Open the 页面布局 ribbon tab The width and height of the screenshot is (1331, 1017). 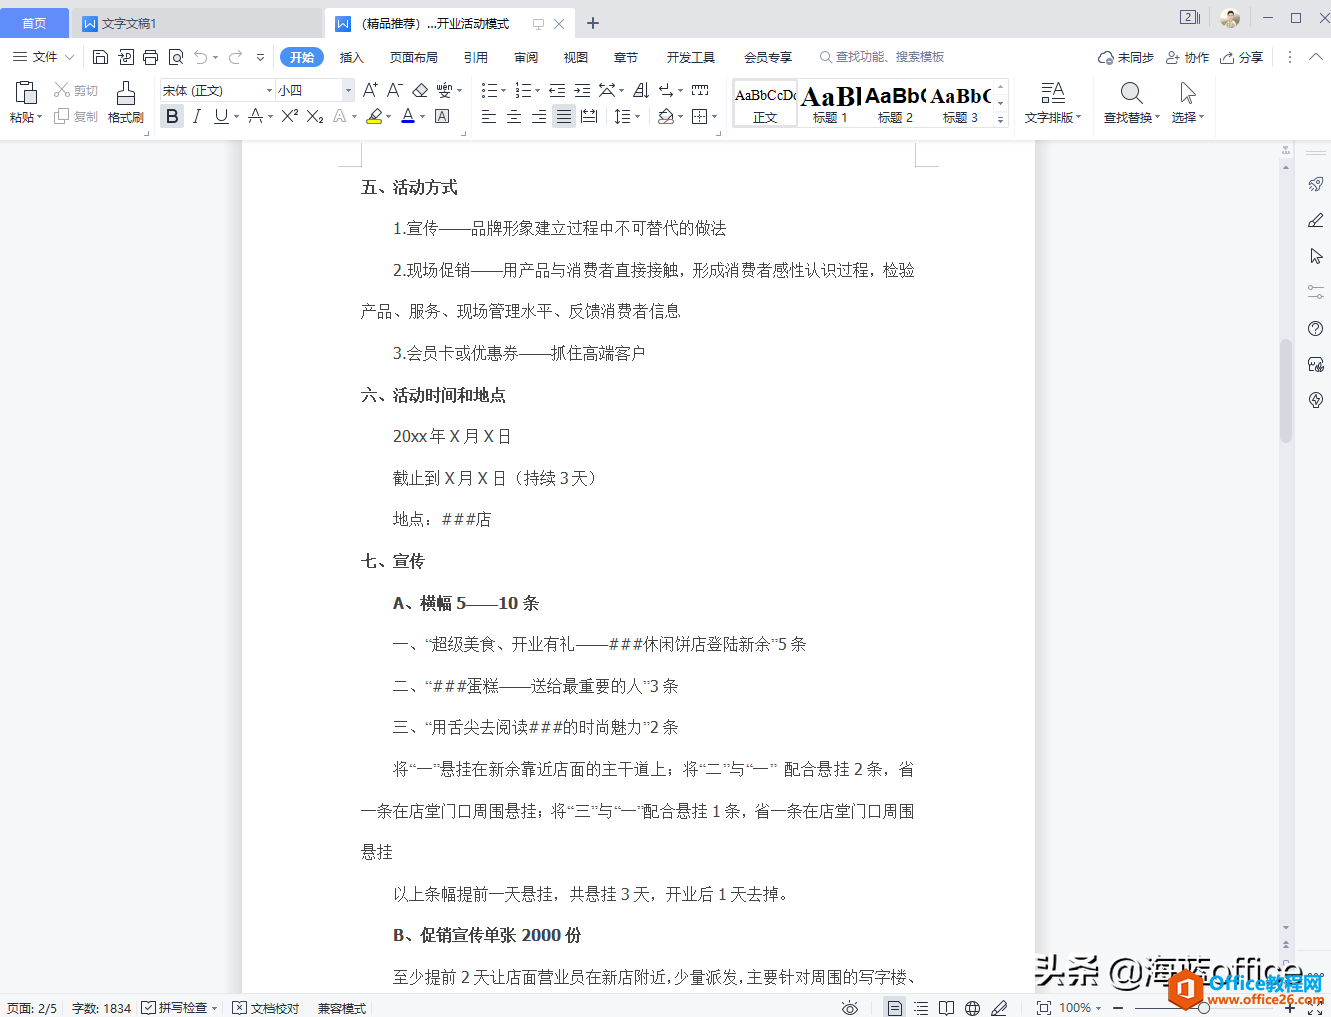tap(414, 57)
